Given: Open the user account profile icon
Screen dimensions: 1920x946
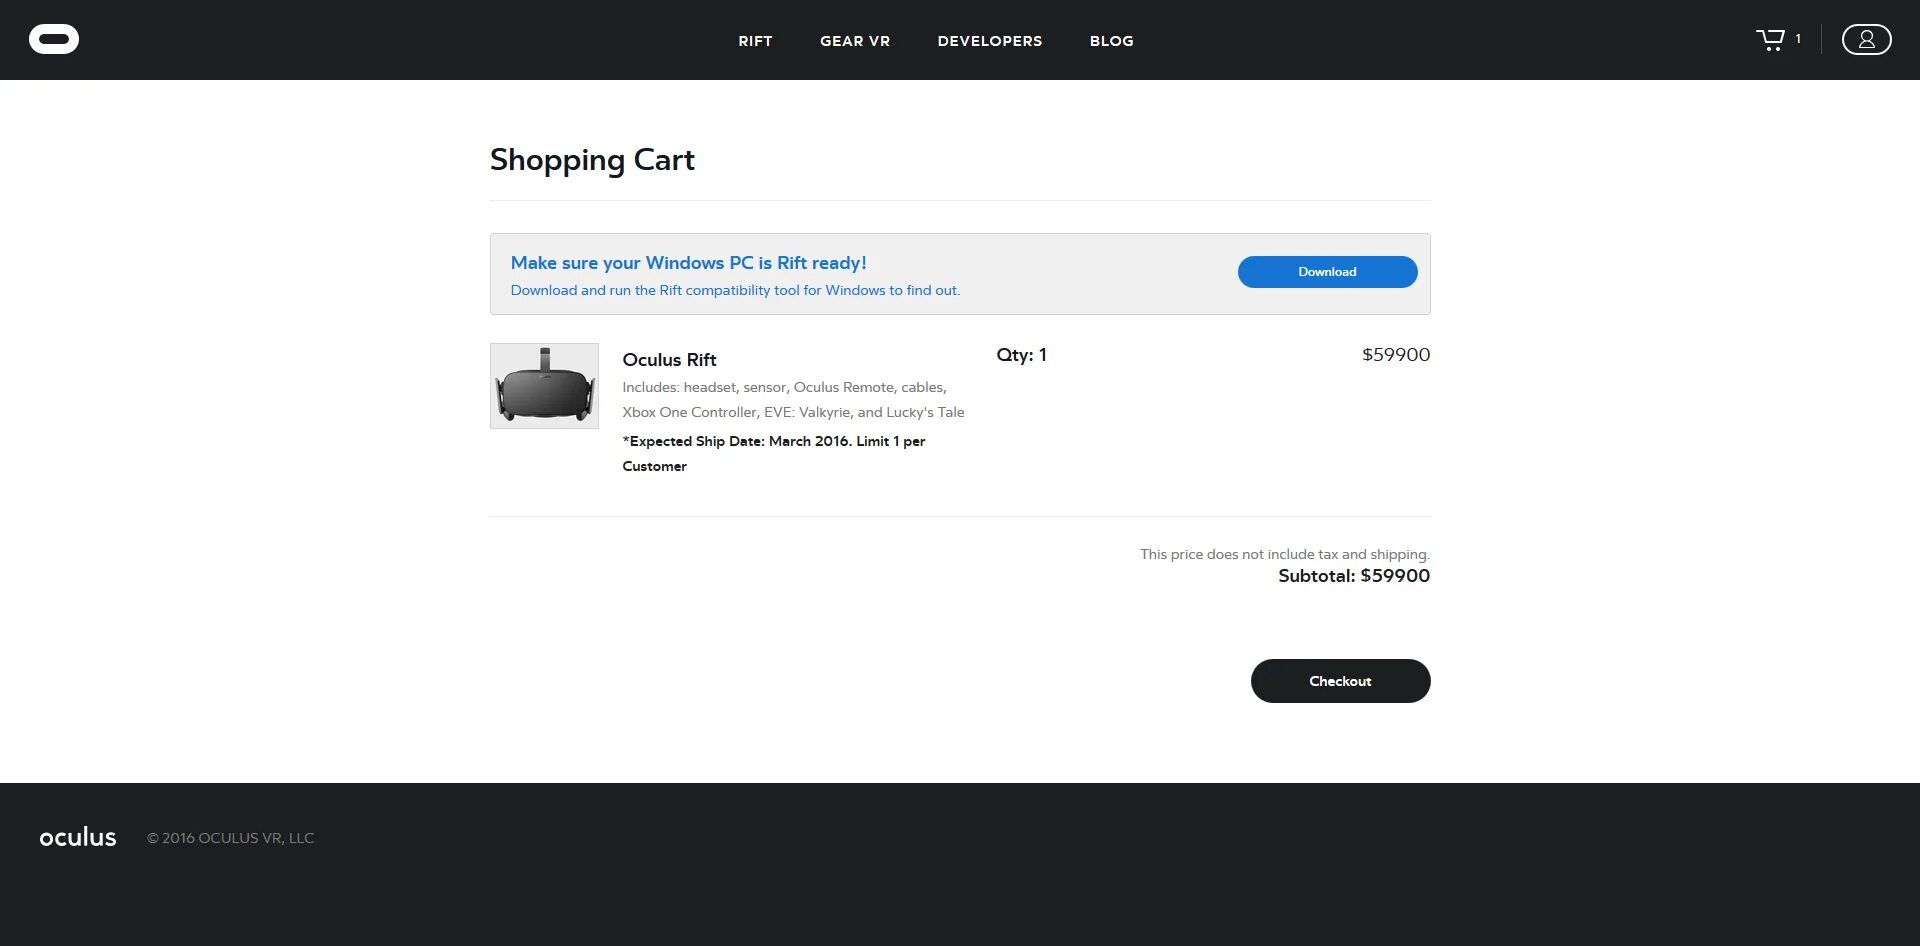Looking at the screenshot, I should point(1866,39).
